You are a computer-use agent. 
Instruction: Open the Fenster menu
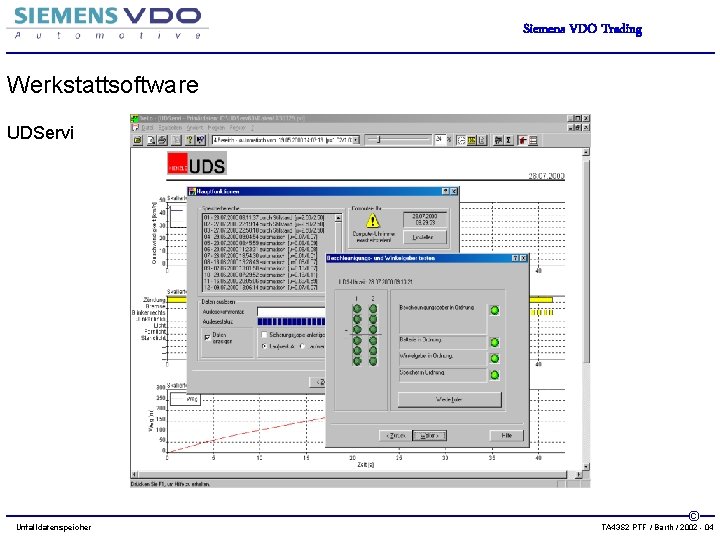[238, 128]
